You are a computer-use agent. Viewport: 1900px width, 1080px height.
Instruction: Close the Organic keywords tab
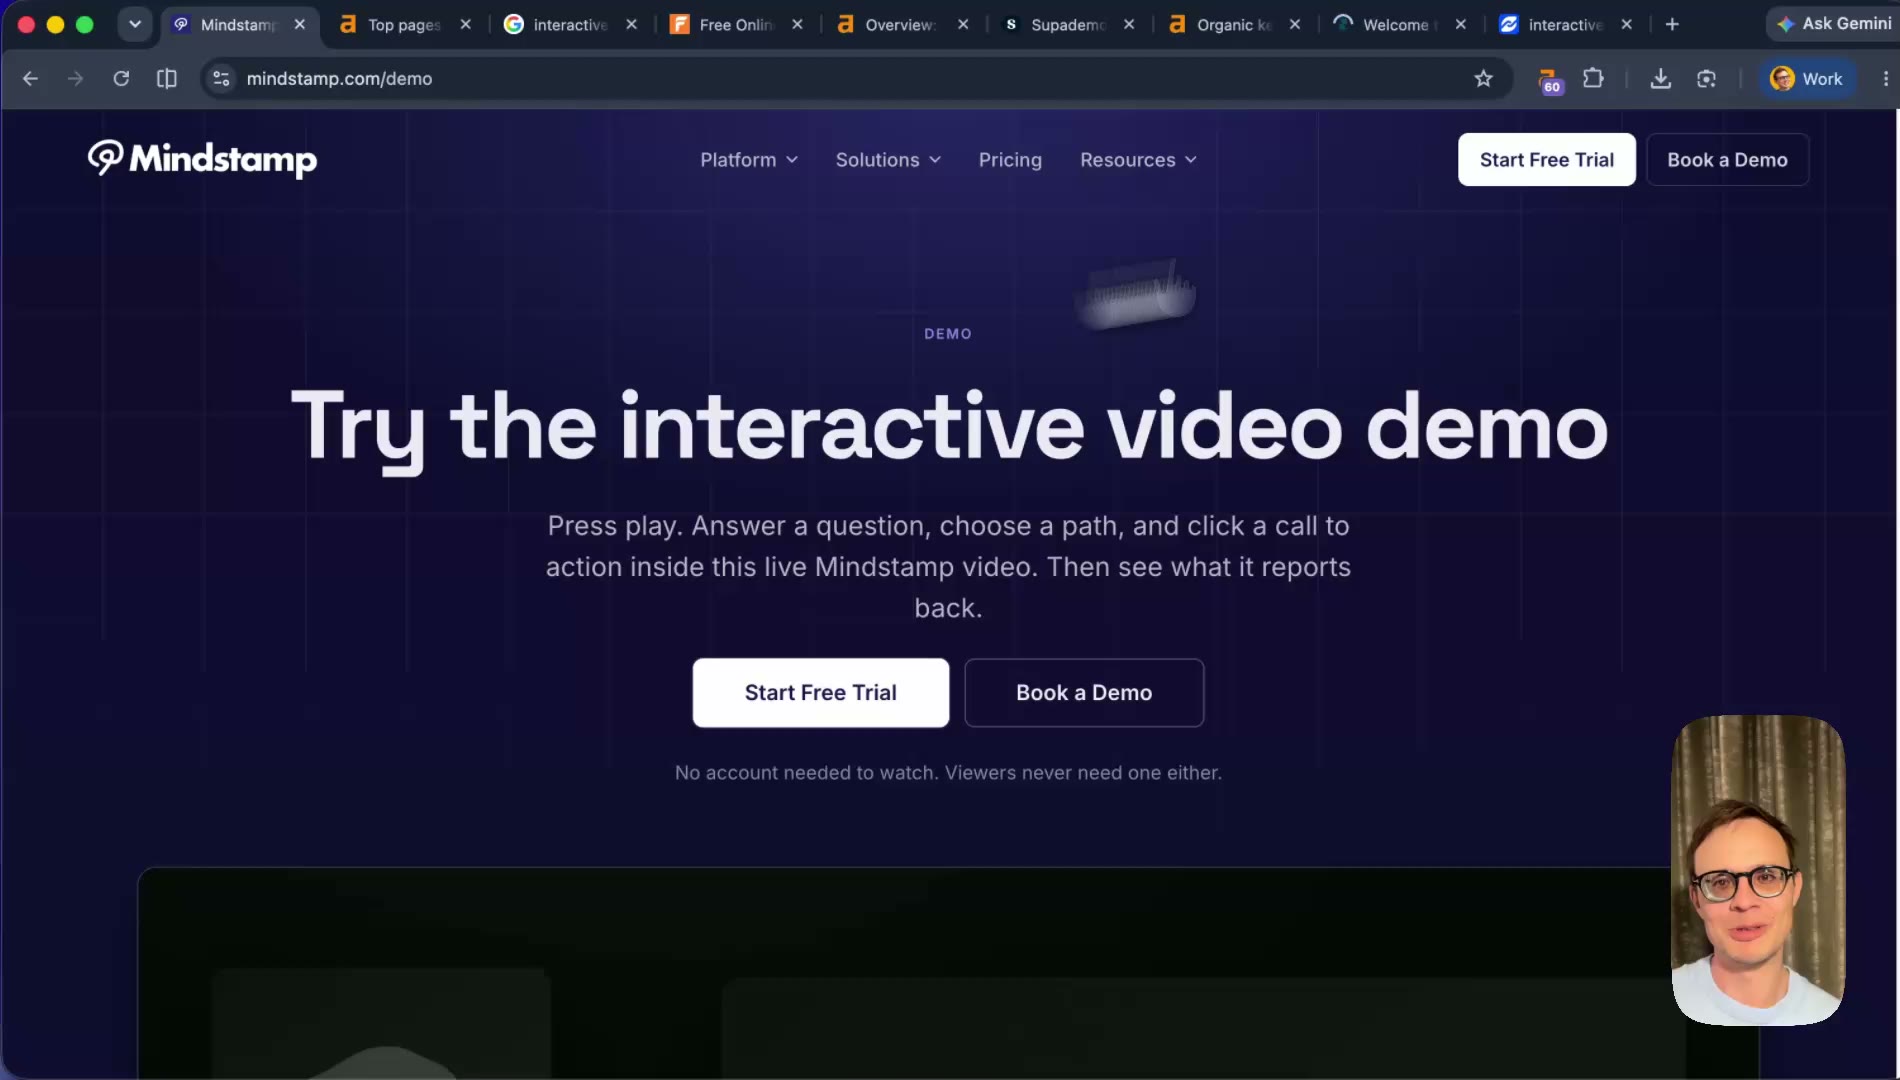pyautogui.click(x=1295, y=24)
